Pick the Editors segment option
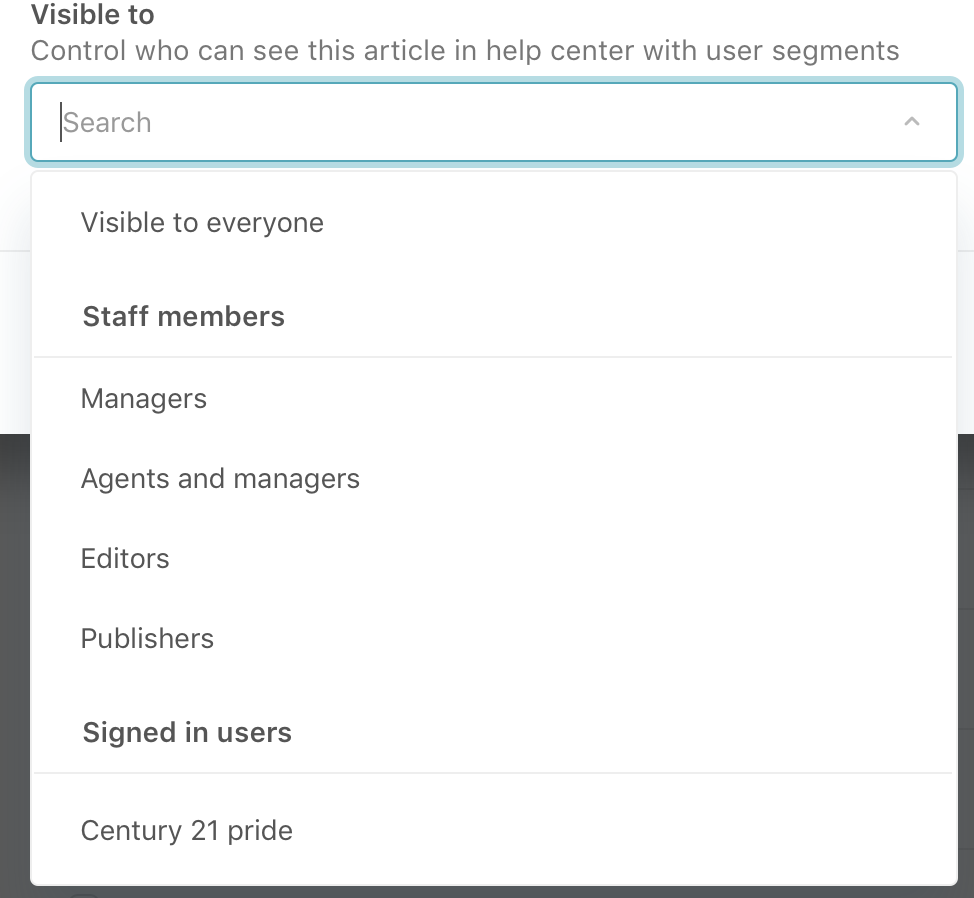The width and height of the screenshot is (974, 898). (x=125, y=559)
